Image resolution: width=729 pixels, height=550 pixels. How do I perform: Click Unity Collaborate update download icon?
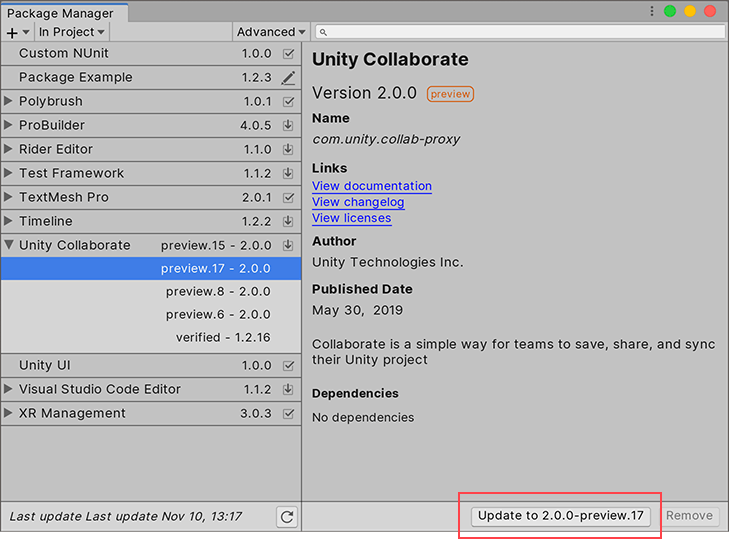coord(288,245)
